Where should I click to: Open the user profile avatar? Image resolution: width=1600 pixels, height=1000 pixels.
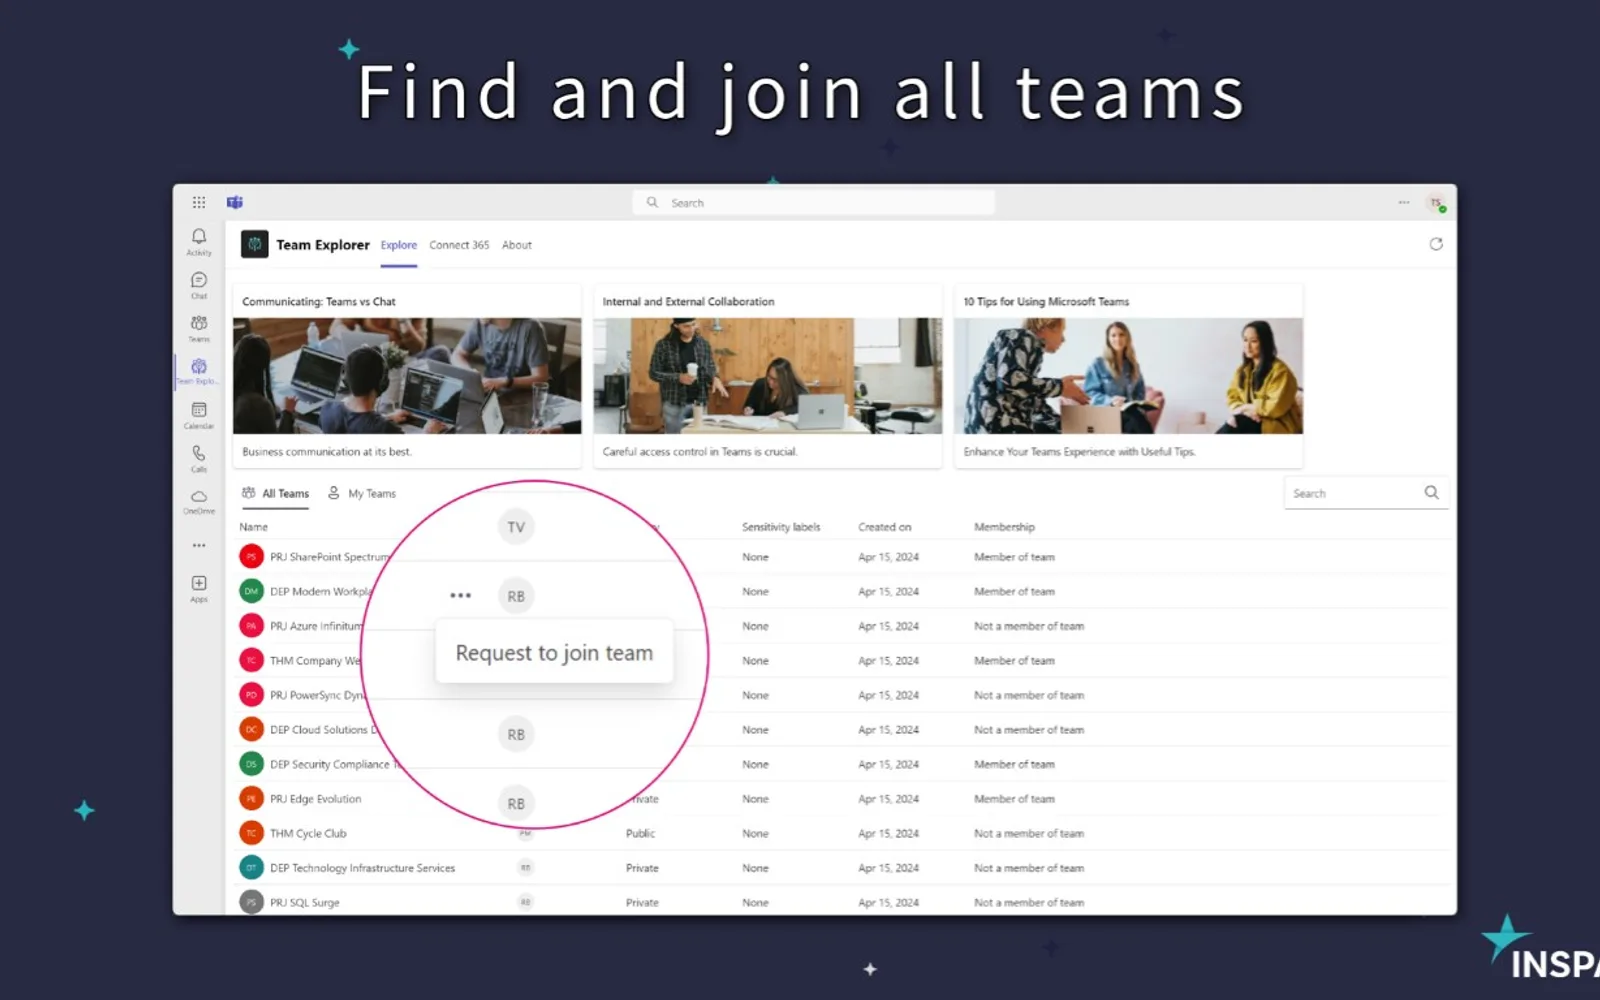[1436, 203]
